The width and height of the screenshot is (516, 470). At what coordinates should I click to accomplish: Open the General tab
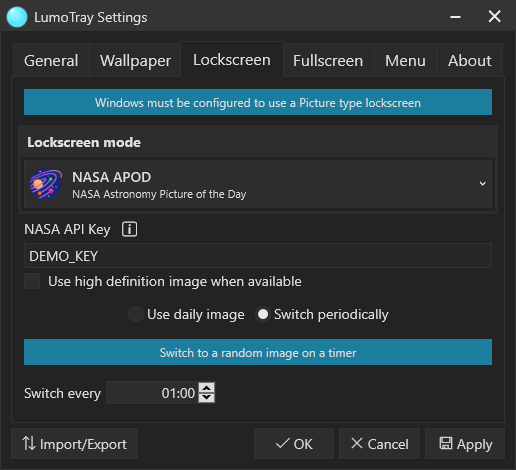pyautogui.click(x=51, y=61)
